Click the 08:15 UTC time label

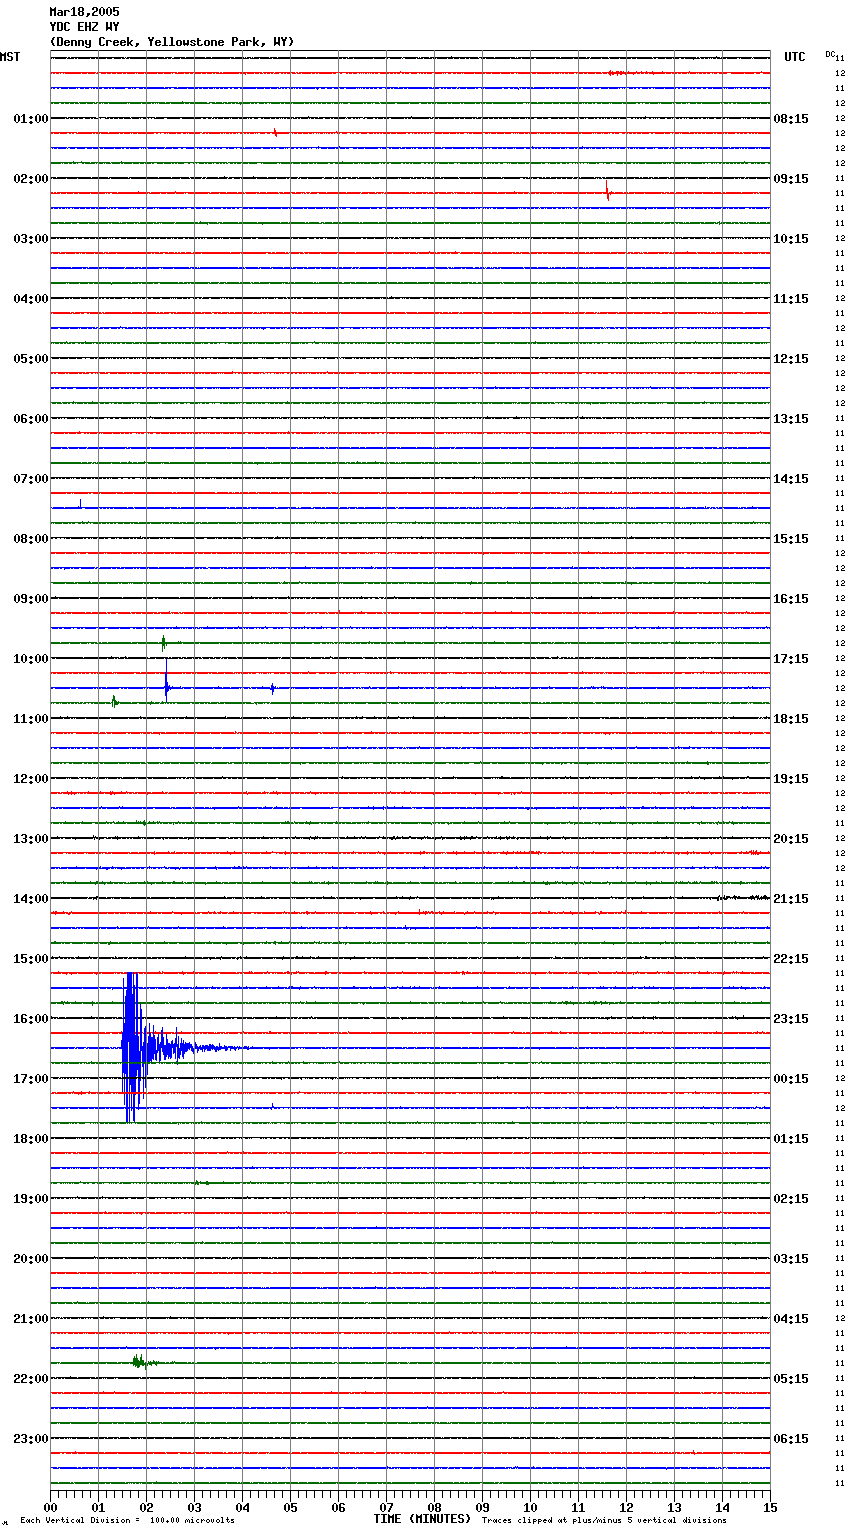click(791, 119)
